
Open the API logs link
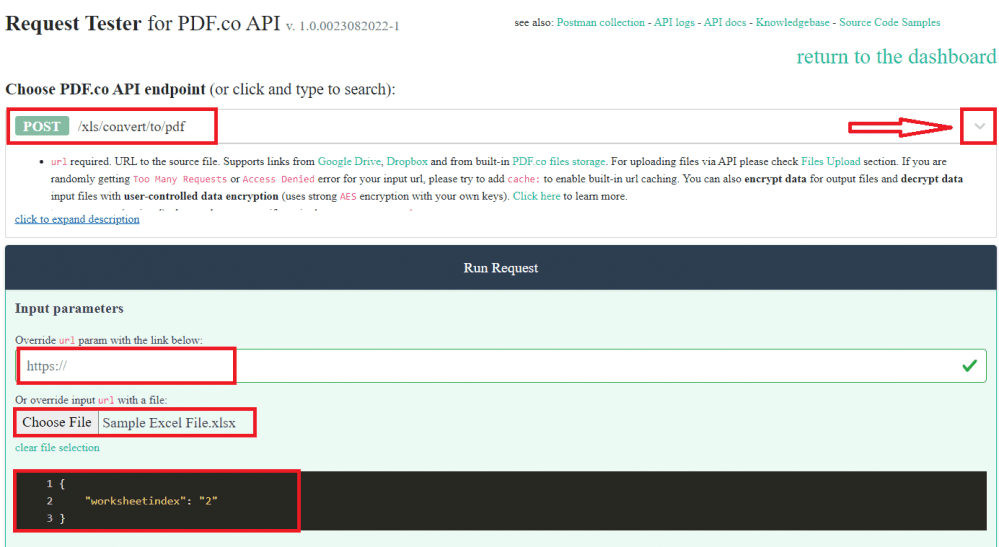[673, 22]
